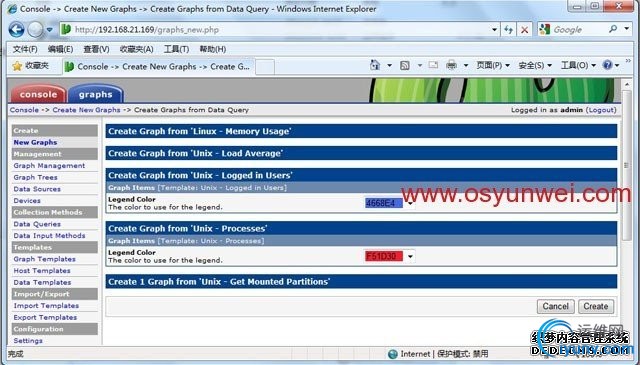Open the 编辑(E) menu
The height and width of the screenshot is (365, 640).
click(60, 49)
